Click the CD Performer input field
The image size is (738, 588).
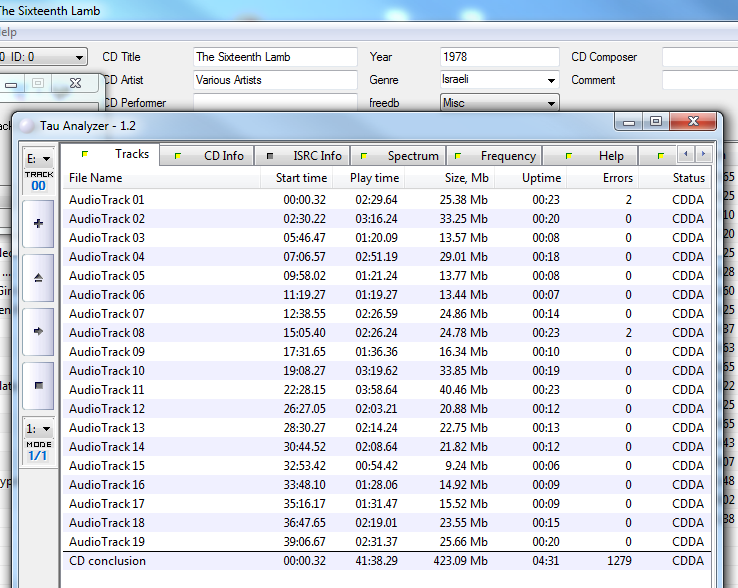click(275, 102)
